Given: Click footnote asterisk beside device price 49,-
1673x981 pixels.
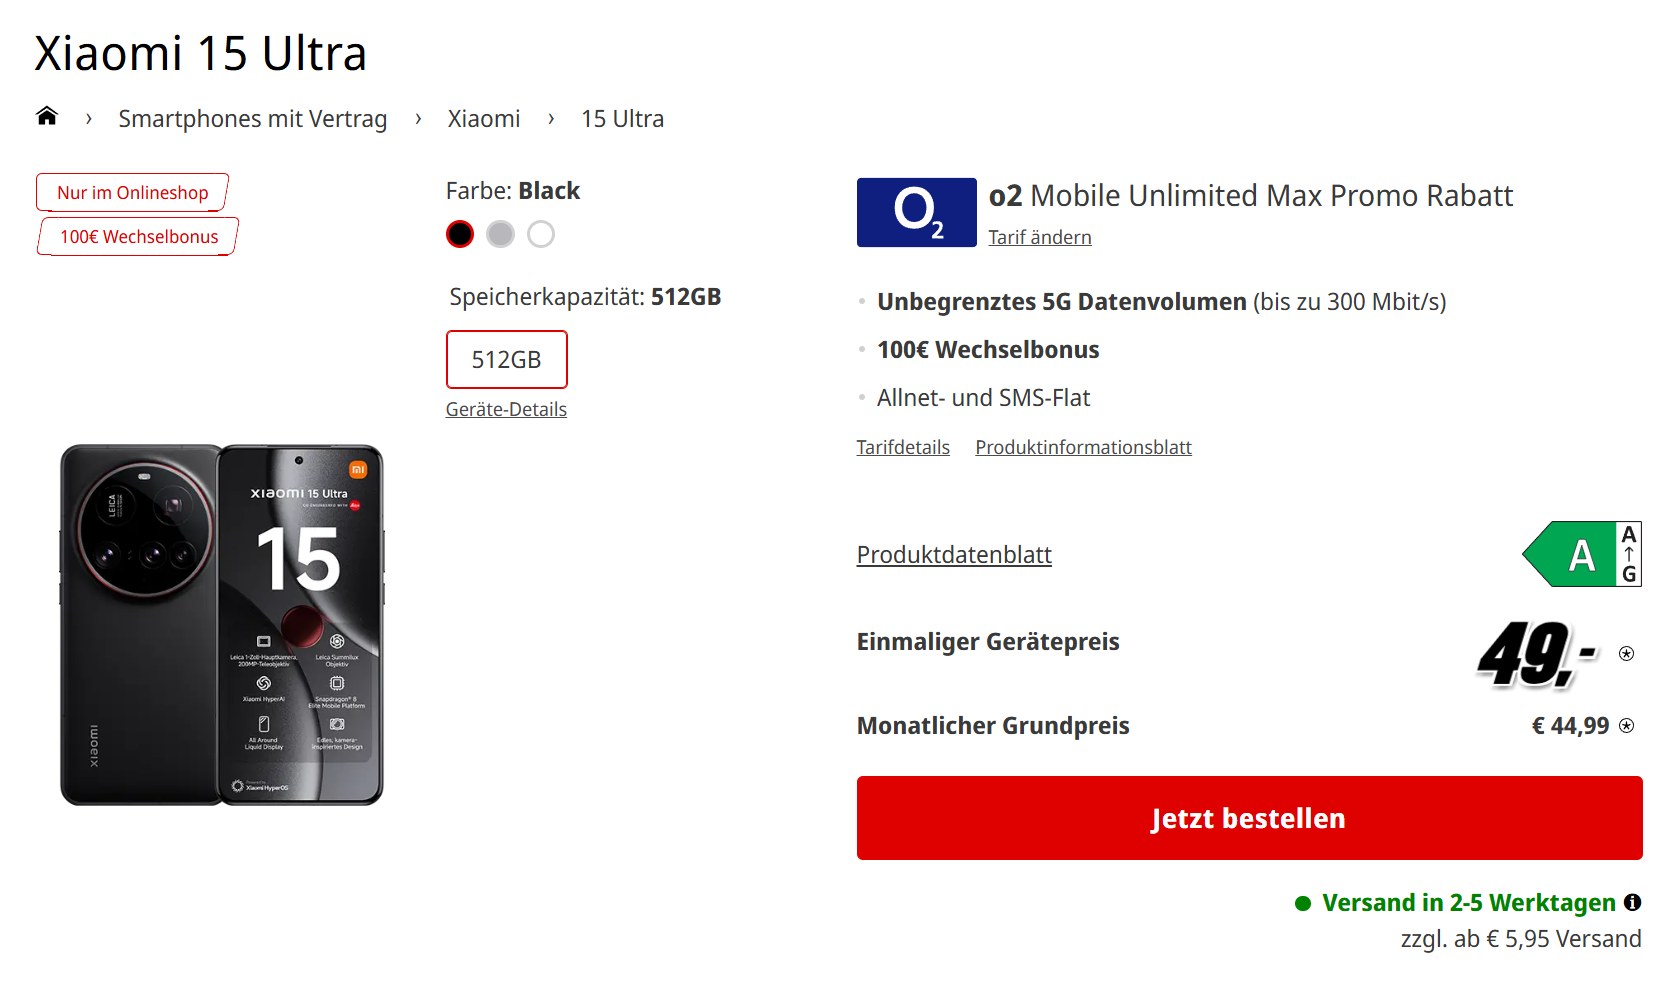Looking at the screenshot, I should point(1626,654).
